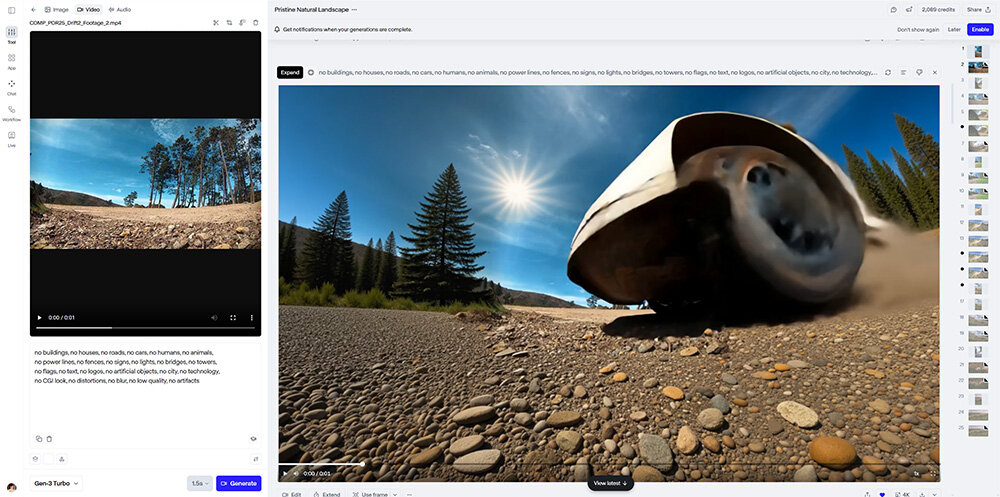Image resolution: width=1000 pixels, height=497 pixels.
Task: Toggle the left sidebar panel
Action: tap(11, 9)
